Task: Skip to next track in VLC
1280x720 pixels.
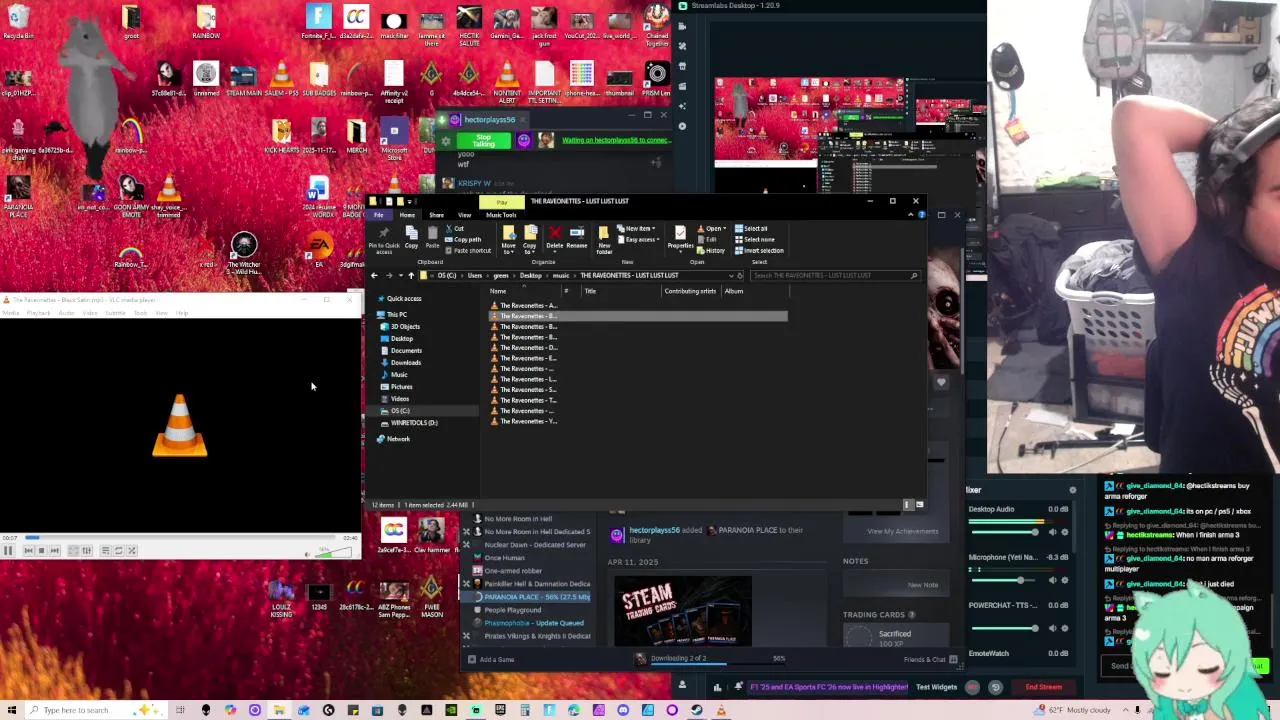Action: (x=54, y=550)
